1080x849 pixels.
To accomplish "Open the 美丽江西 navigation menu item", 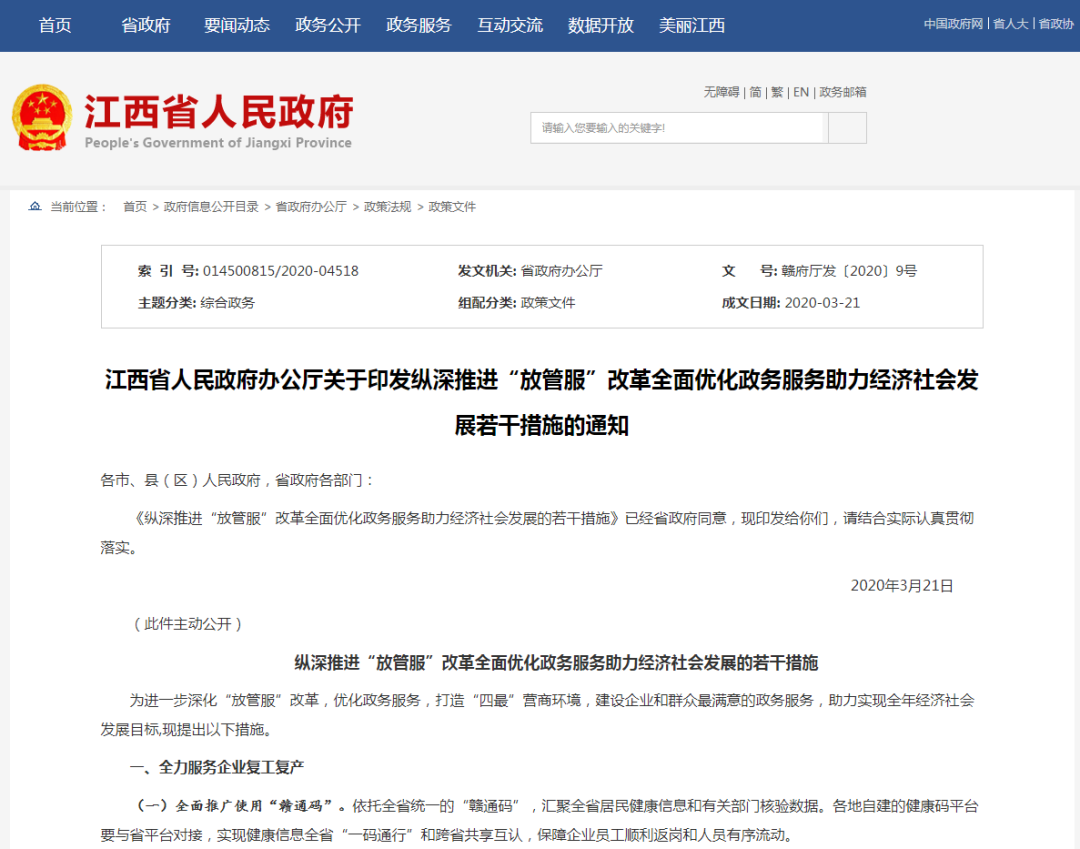I will coord(692,25).
